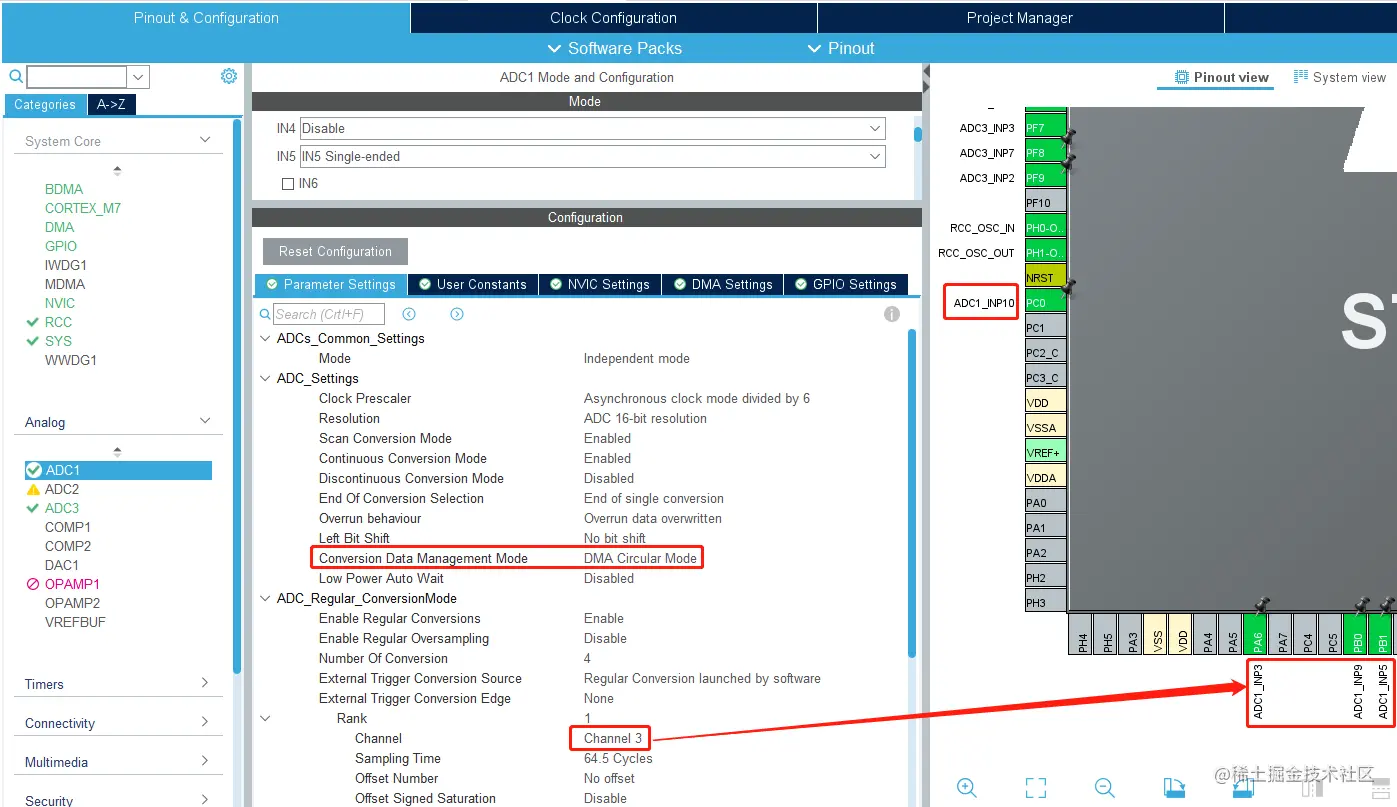Collapse the Analog category
Viewport: 1397px width, 807px height.
click(x=205, y=422)
